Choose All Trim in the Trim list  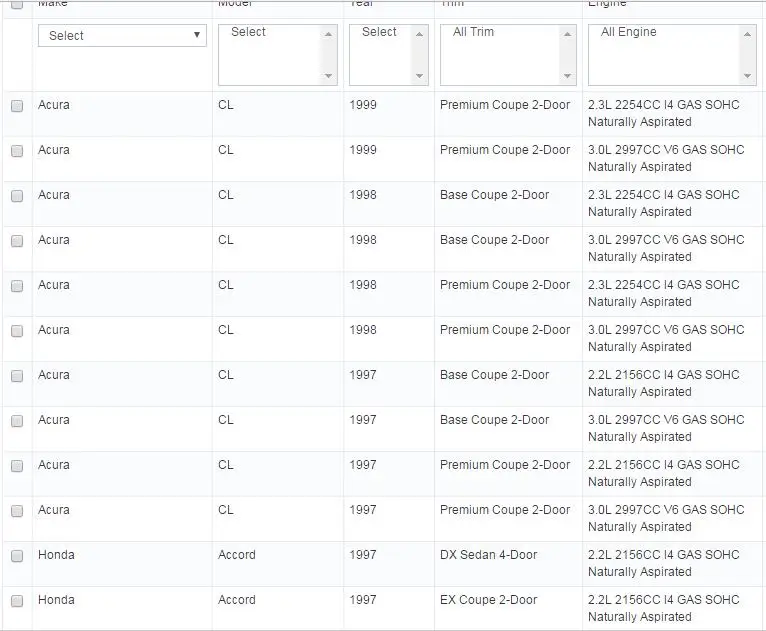pyautogui.click(x=473, y=32)
